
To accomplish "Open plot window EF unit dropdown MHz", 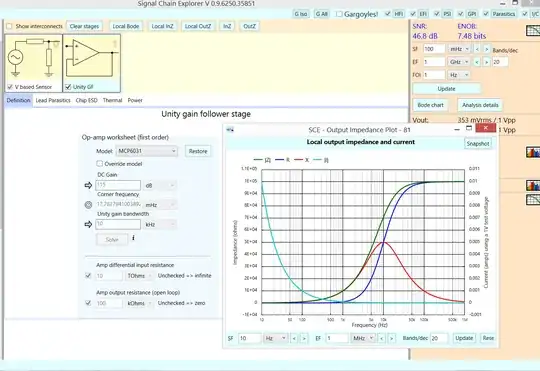I will point(363,338).
